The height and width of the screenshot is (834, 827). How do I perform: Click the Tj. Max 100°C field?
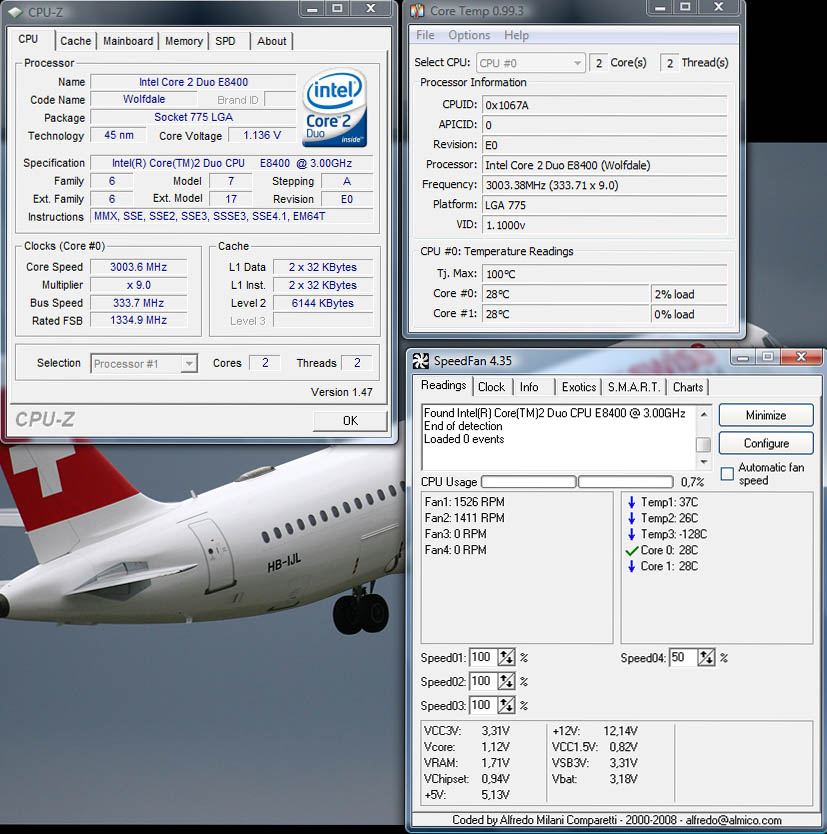click(x=604, y=274)
